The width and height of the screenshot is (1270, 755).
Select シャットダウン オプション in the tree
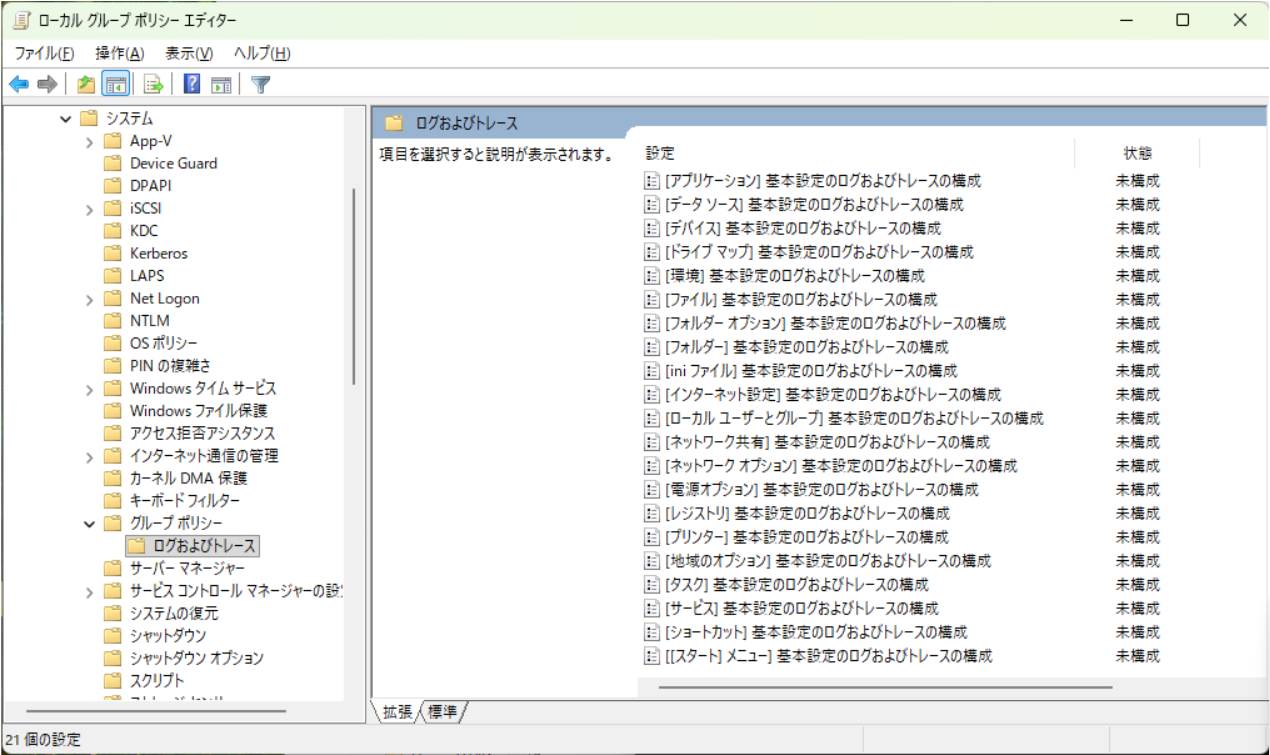(x=197, y=658)
